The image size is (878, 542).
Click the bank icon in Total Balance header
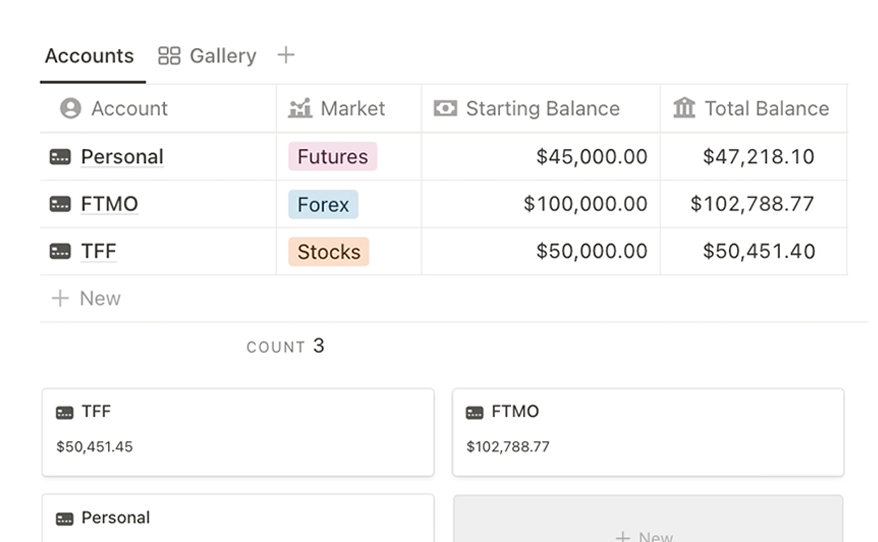[684, 108]
